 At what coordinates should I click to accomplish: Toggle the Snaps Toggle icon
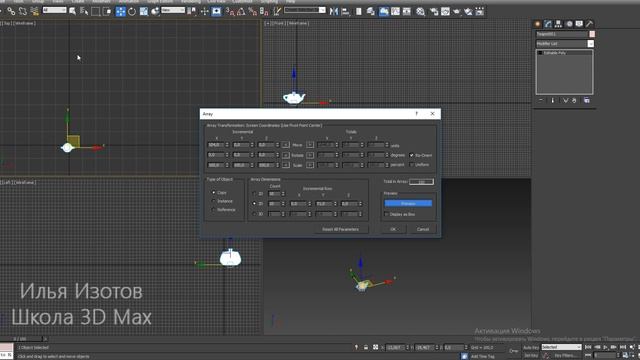[x=230, y=11]
